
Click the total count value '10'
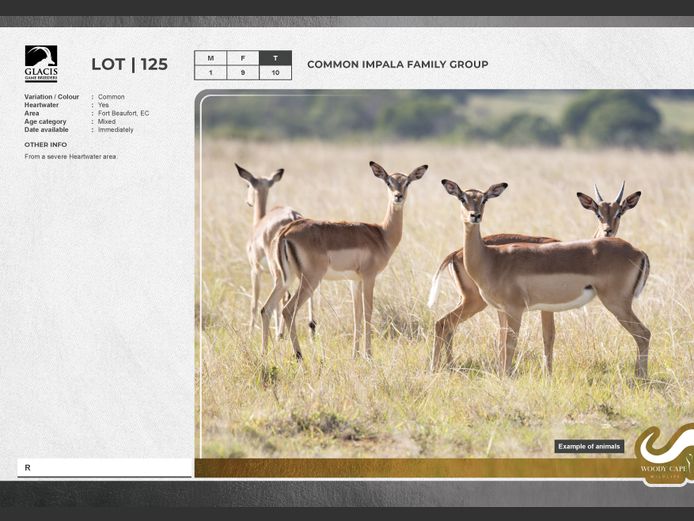(x=275, y=73)
